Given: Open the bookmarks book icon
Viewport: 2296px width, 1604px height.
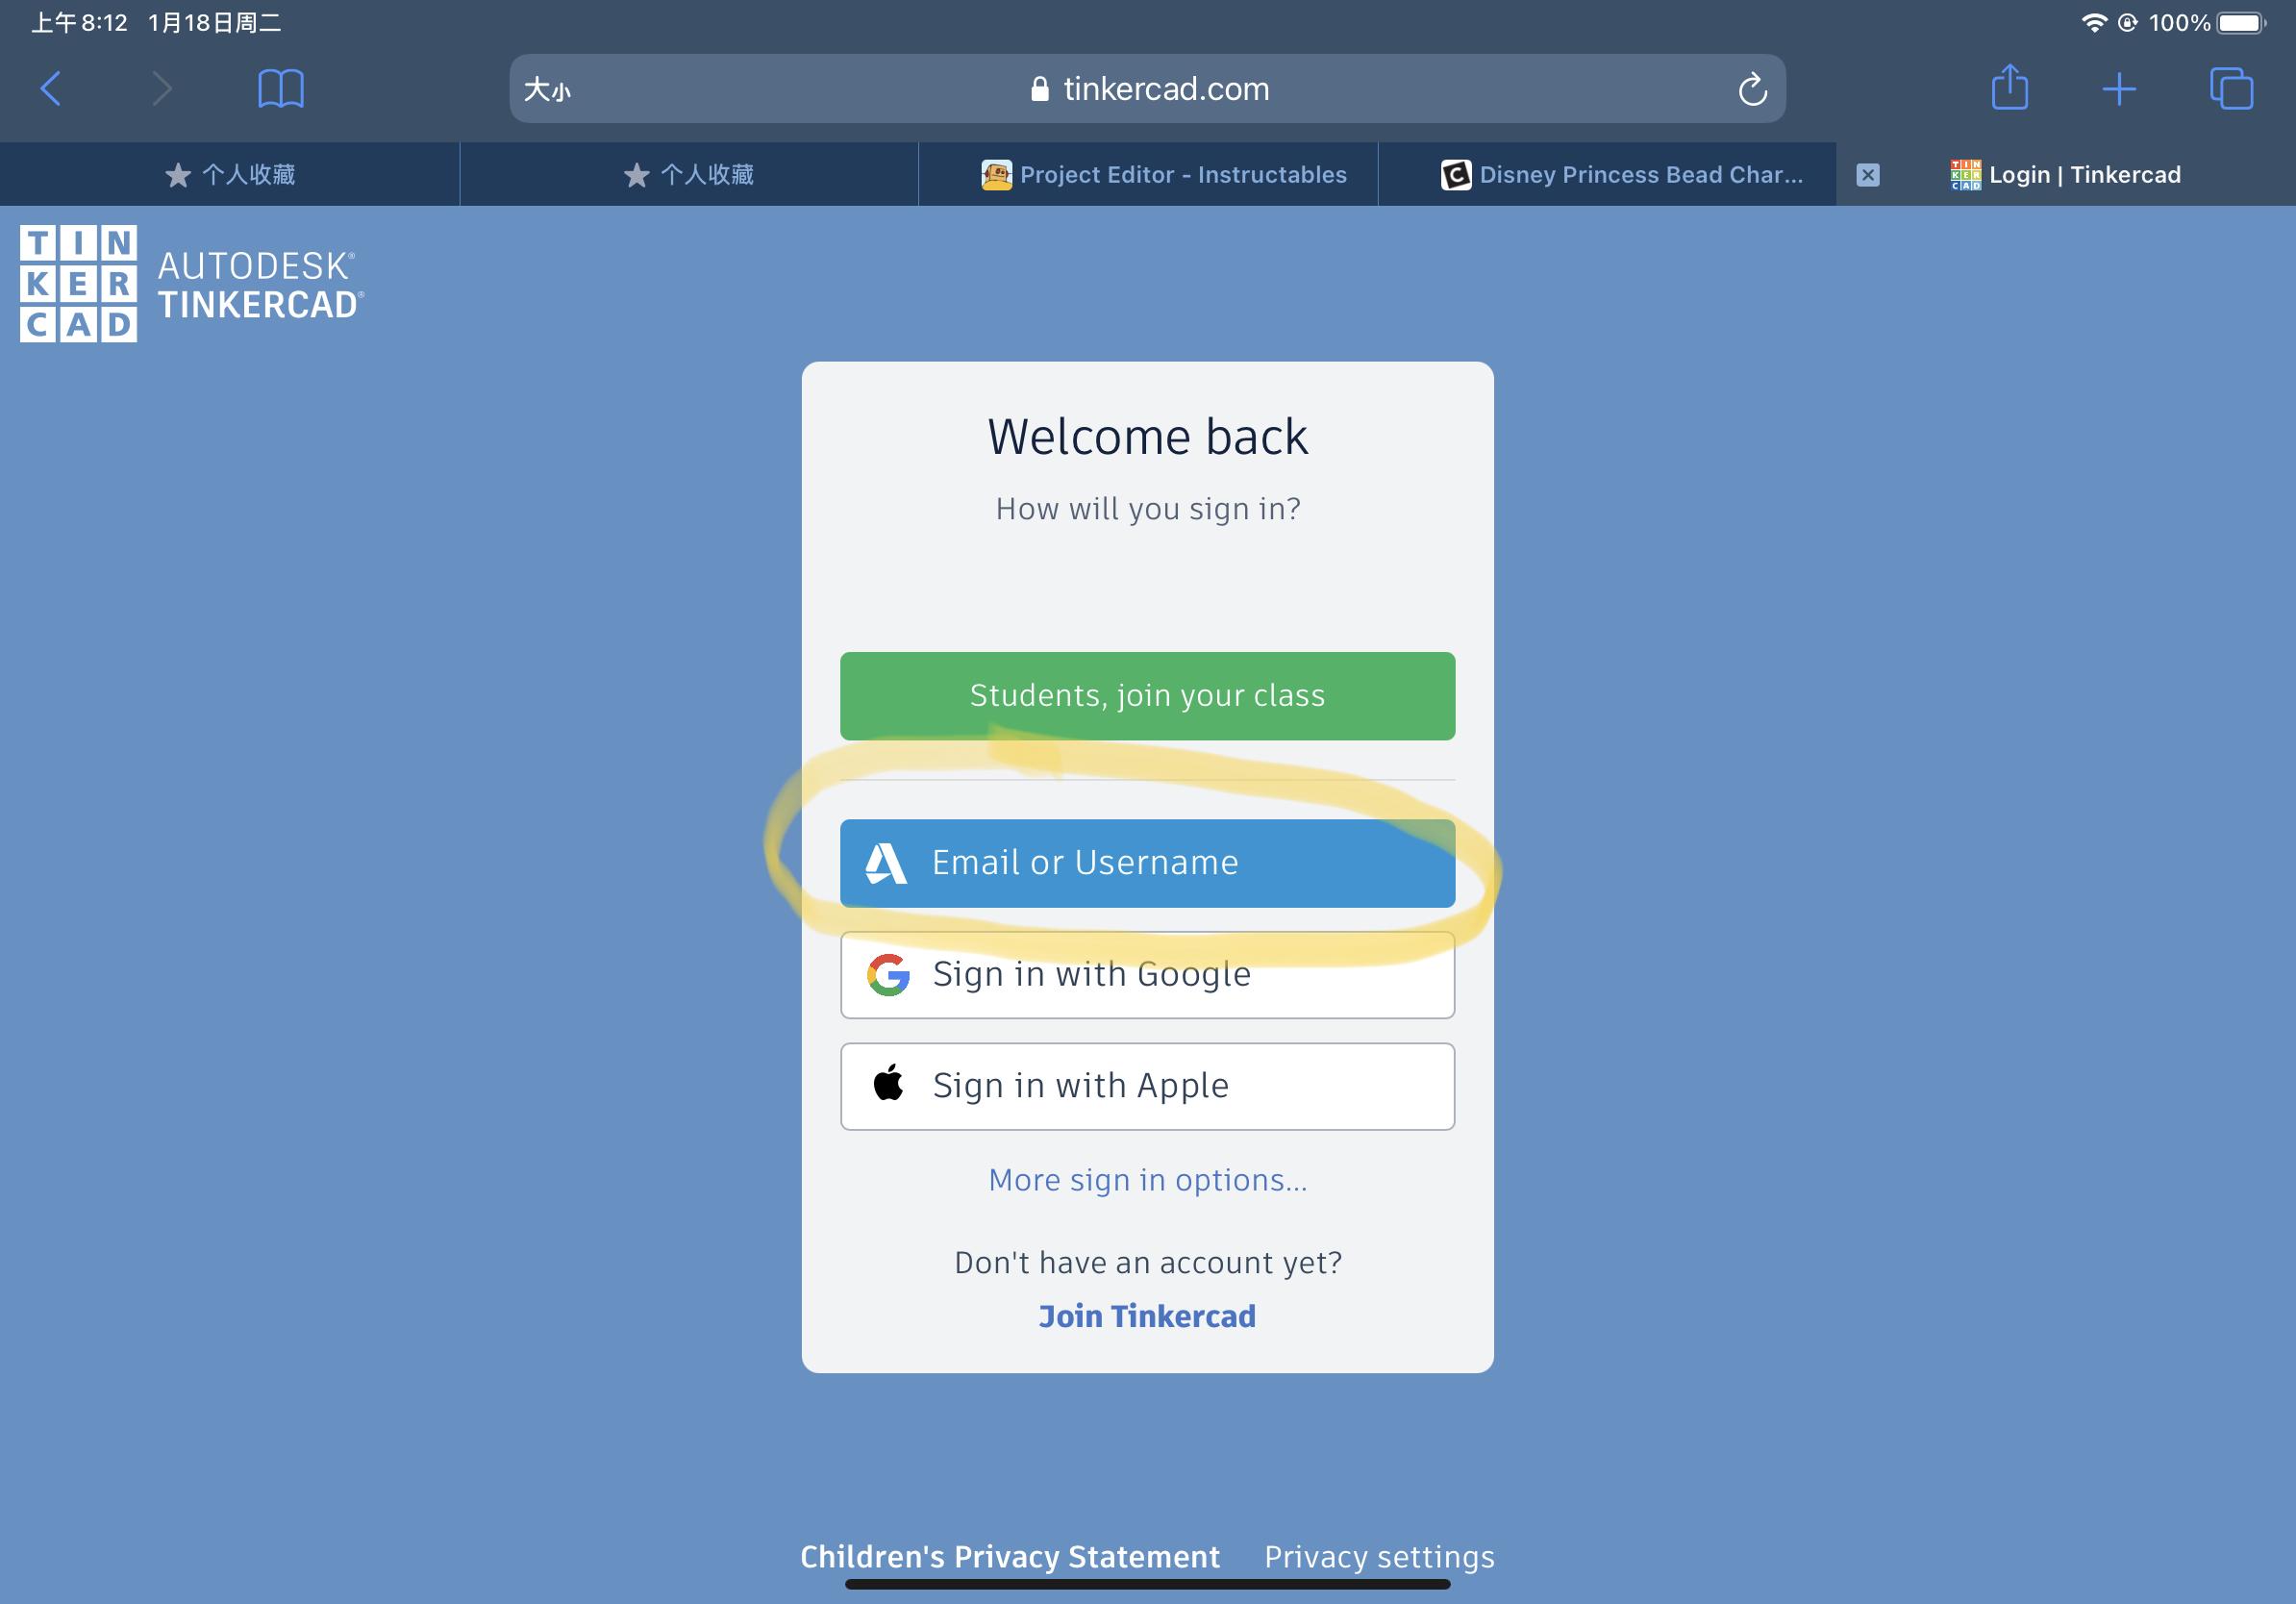Looking at the screenshot, I should pyautogui.click(x=281, y=89).
